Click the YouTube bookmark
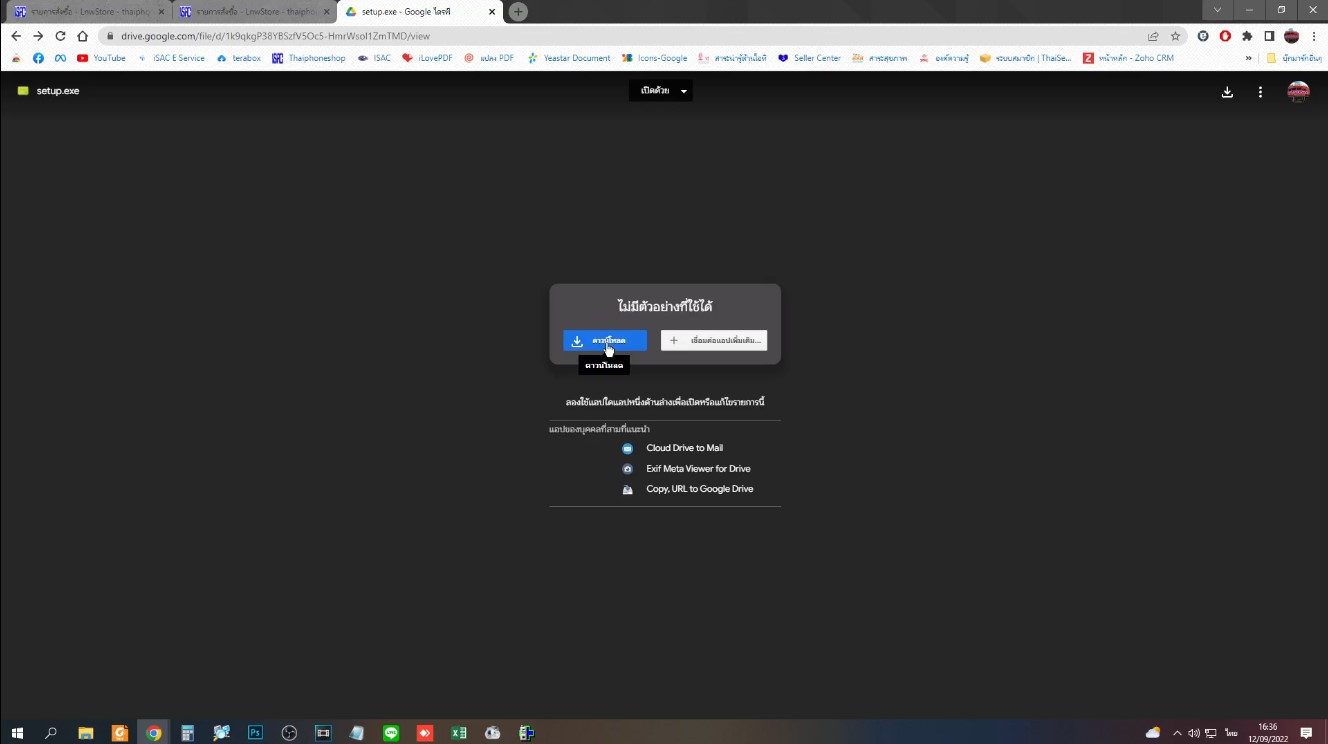This screenshot has width=1328, height=744. pyautogui.click(x=102, y=58)
